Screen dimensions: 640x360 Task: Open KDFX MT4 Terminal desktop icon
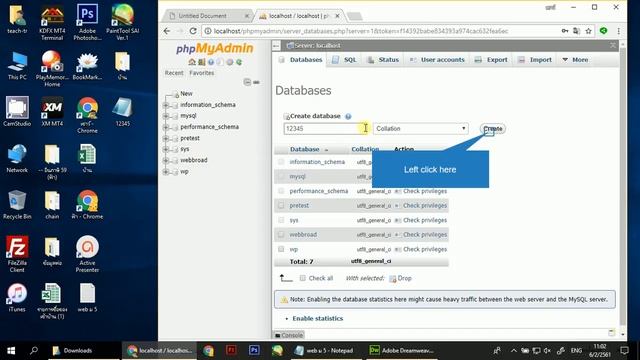pyautogui.click(x=52, y=22)
